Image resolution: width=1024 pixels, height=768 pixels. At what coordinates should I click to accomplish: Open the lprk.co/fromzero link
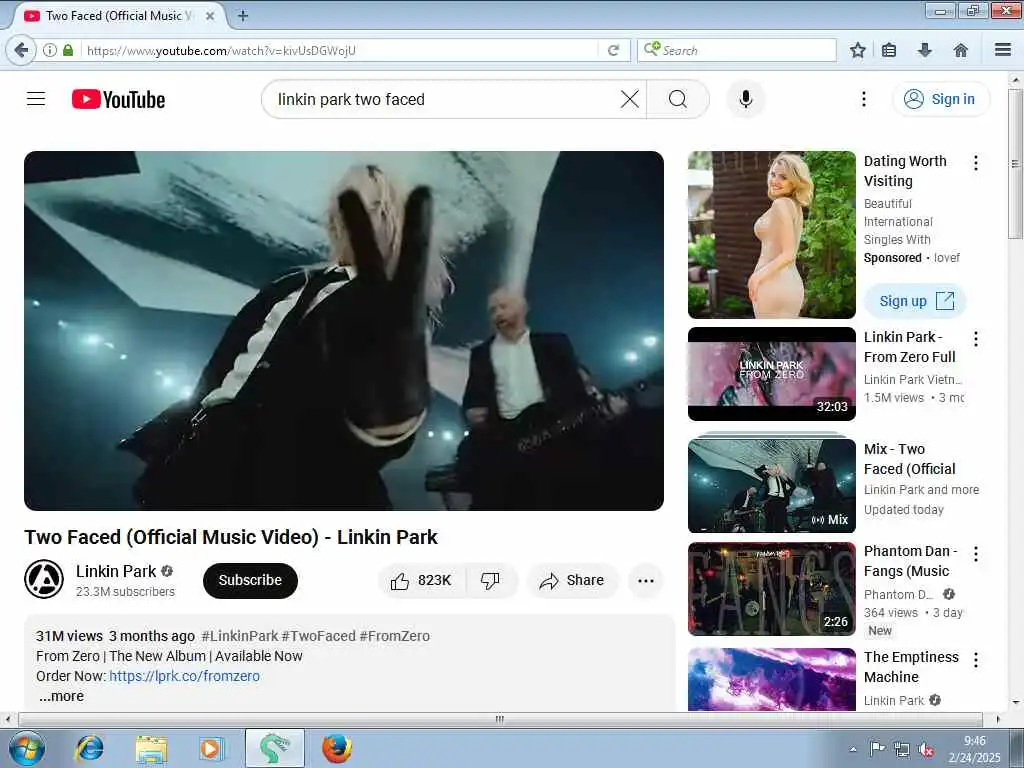coord(184,676)
